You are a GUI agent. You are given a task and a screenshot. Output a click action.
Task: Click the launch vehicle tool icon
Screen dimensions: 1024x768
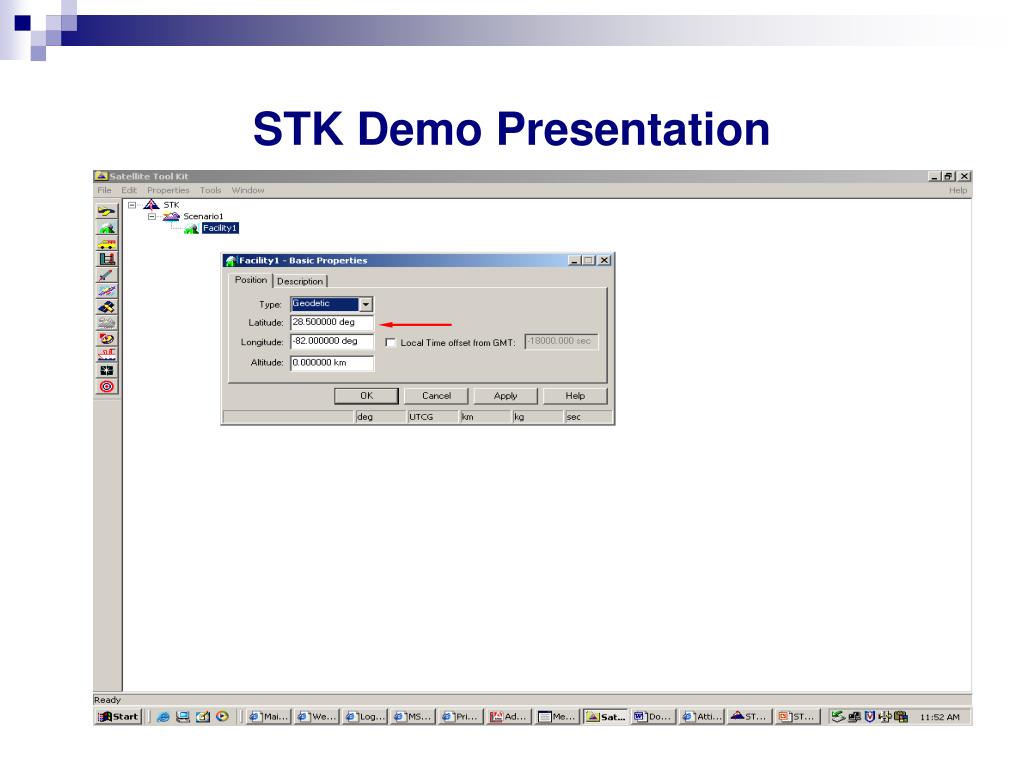(107, 259)
